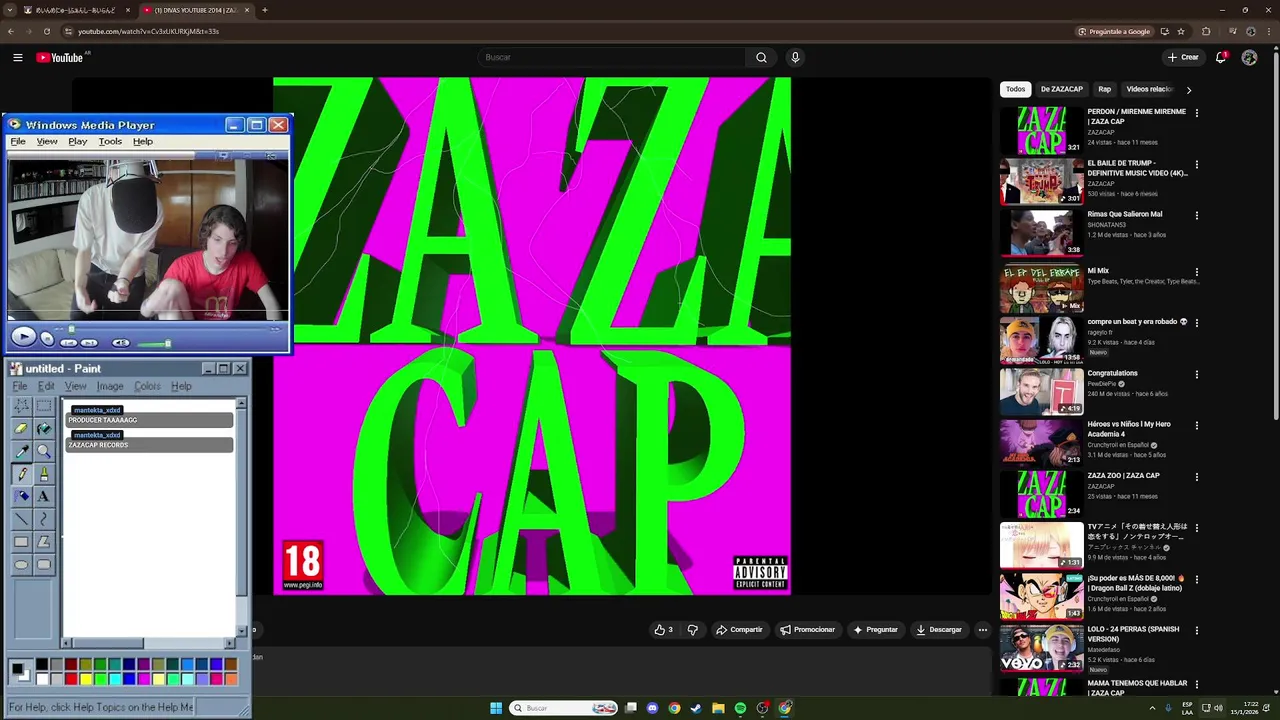Show hidden system tray icons chevron
The height and width of the screenshot is (720, 1280).
click(x=1152, y=708)
